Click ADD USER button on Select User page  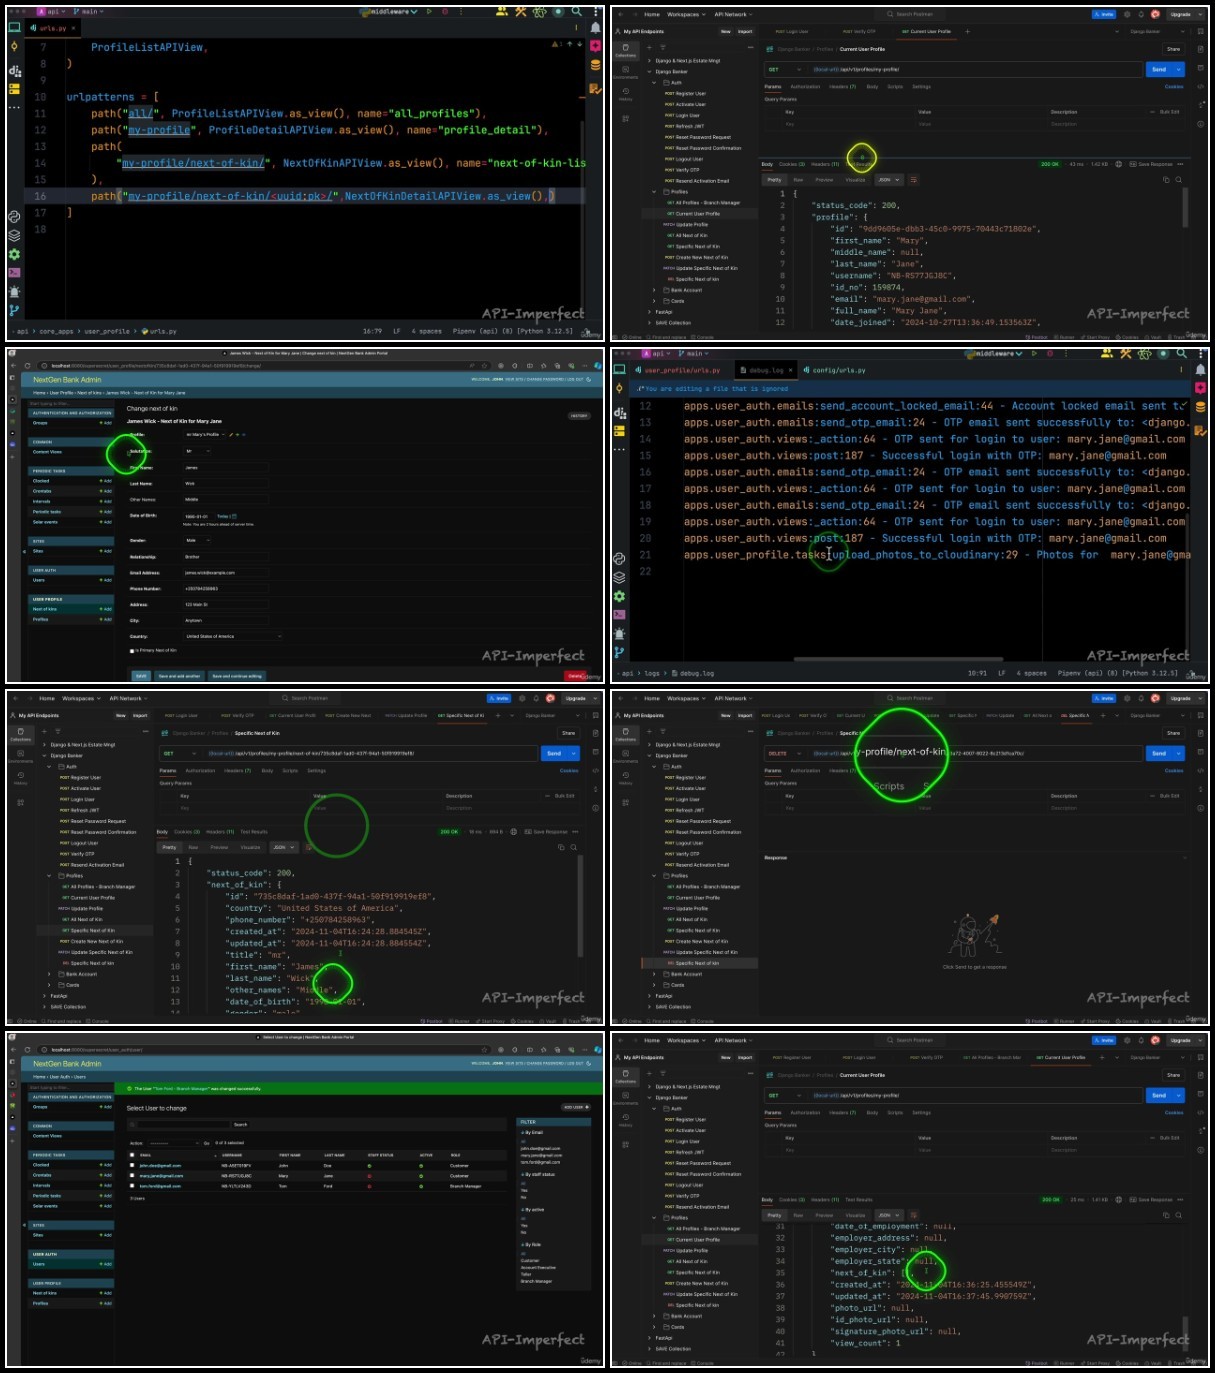click(x=574, y=1107)
